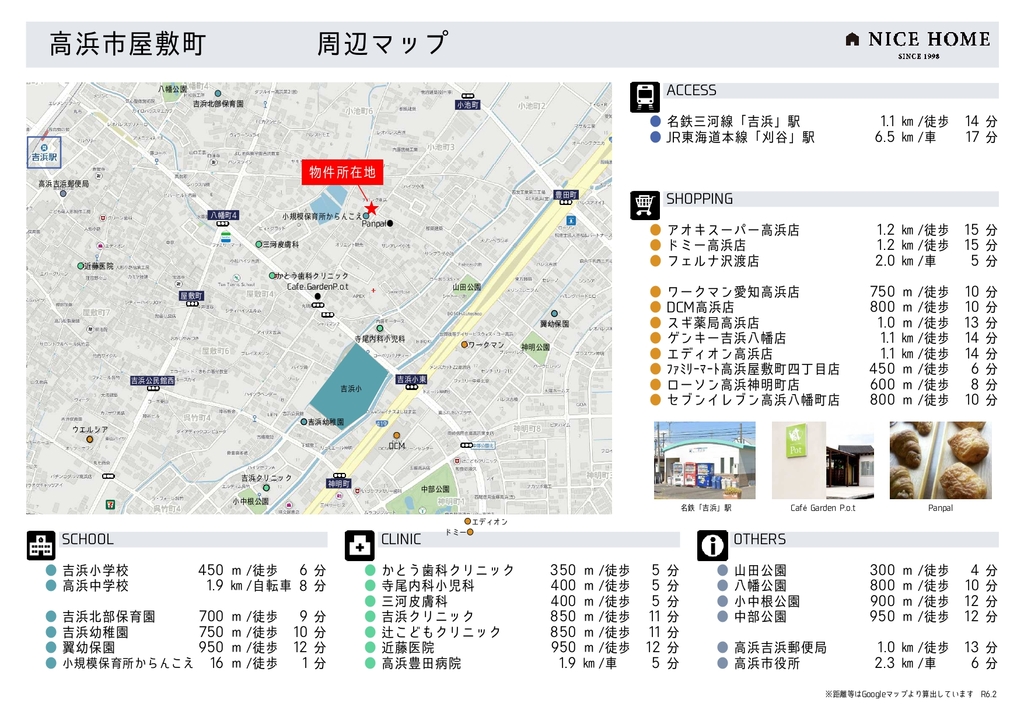Image resolution: width=1024 pixels, height=724 pixels.
Task: Select the ゲンキー吉浜八幡店 row
Action: click(x=824, y=338)
